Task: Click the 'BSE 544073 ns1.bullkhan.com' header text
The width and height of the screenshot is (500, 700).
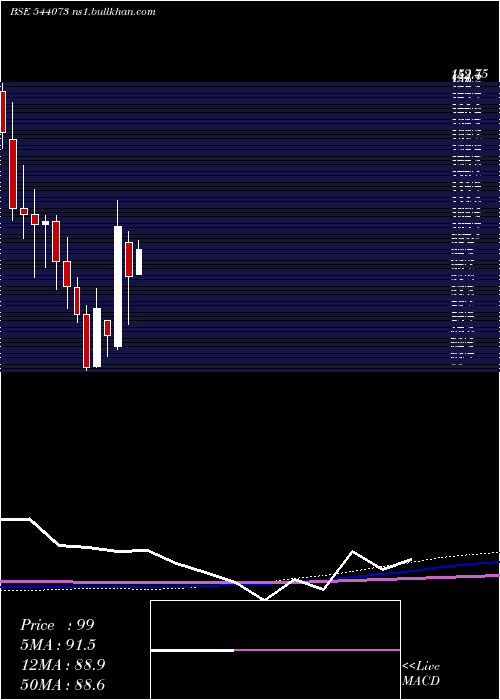Action: tap(83, 12)
